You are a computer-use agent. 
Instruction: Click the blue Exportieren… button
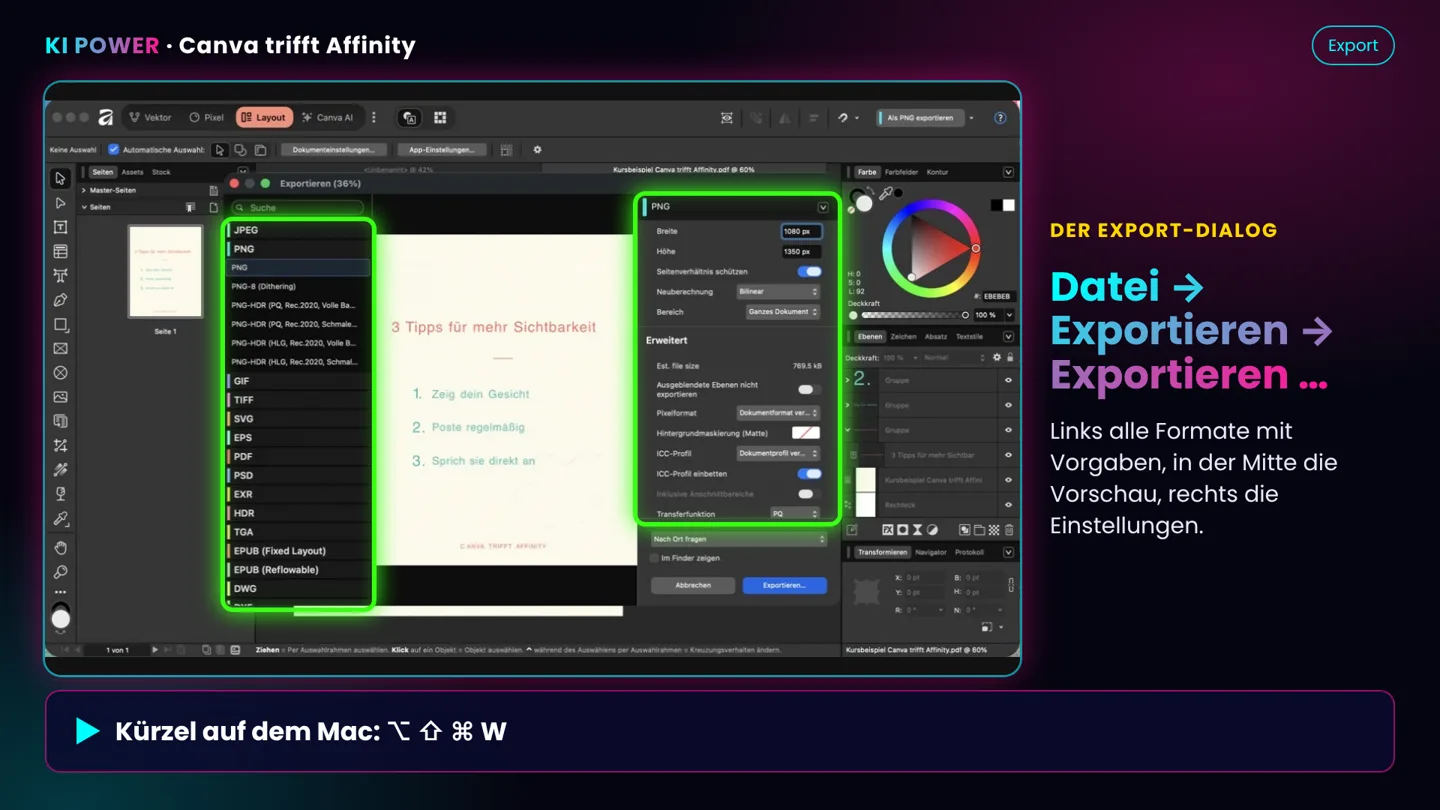pyautogui.click(x=785, y=585)
